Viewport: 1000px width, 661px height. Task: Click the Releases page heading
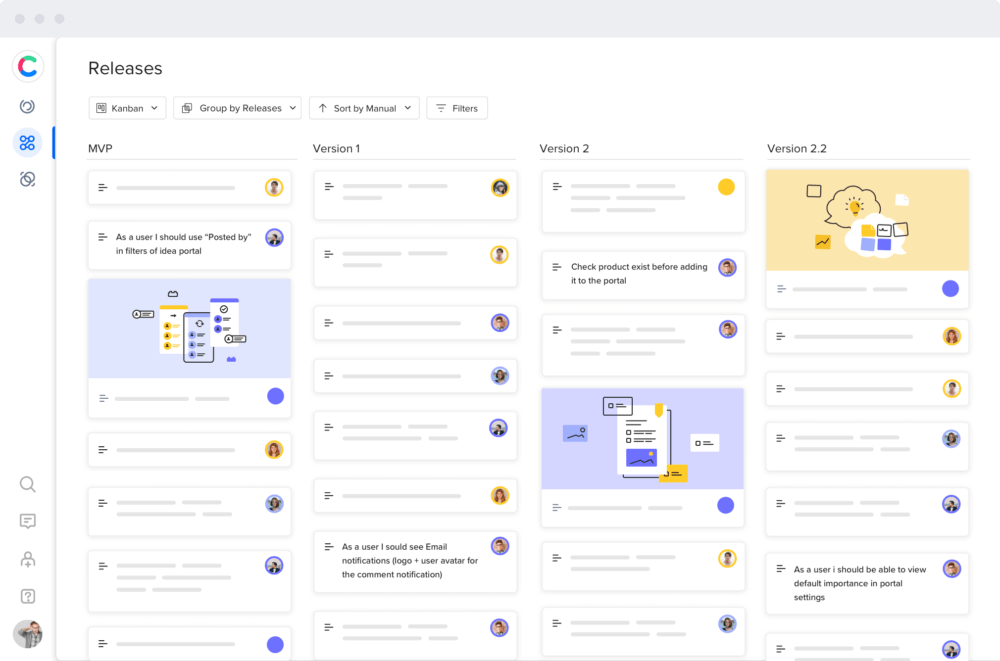pyautogui.click(x=125, y=68)
